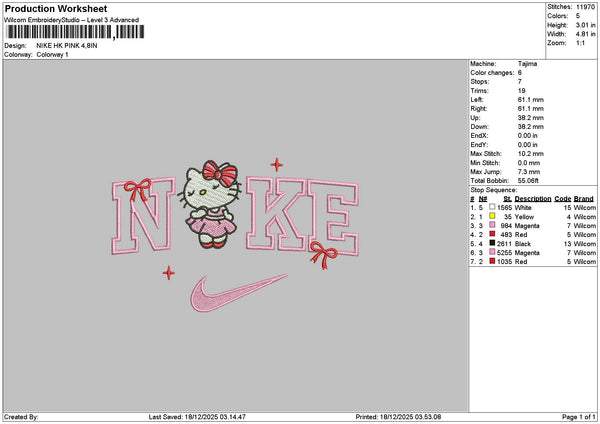Image resolution: width=600 pixels, height=424 pixels.
Task: Click the stitch count '2611' in the Black row
Action: (x=504, y=244)
